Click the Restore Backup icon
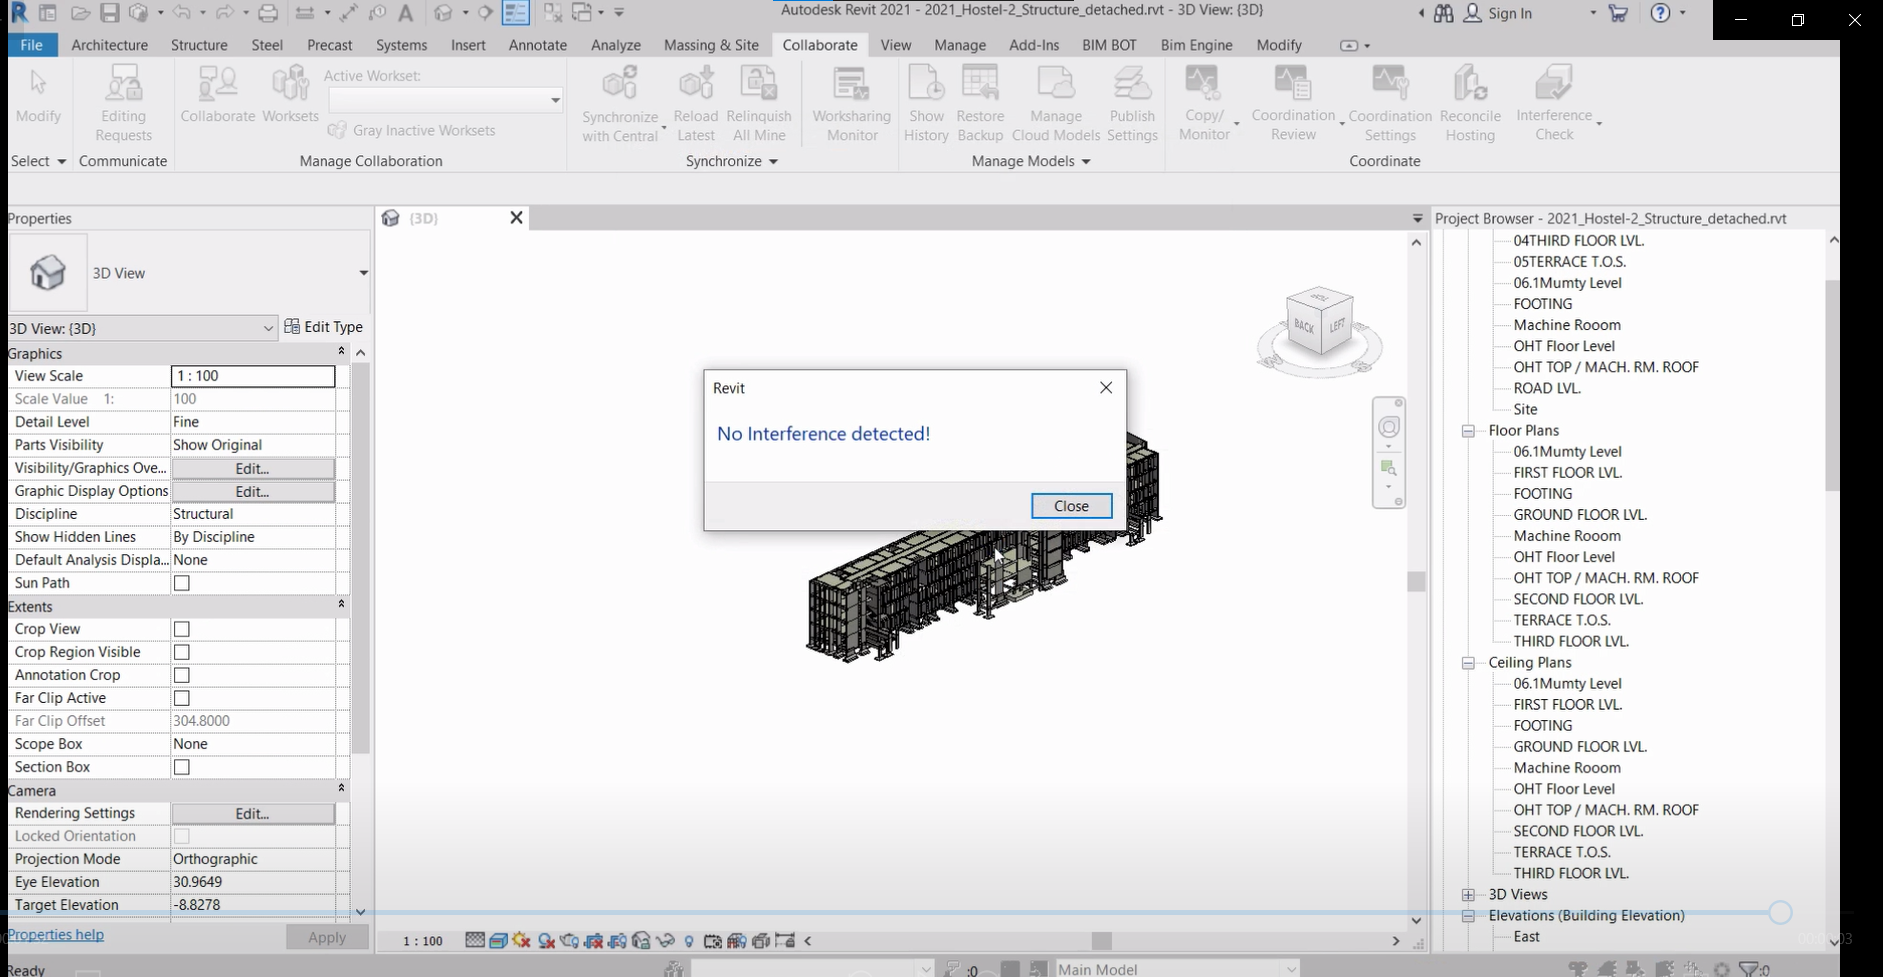The width and height of the screenshot is (1883, 977). 980,83
